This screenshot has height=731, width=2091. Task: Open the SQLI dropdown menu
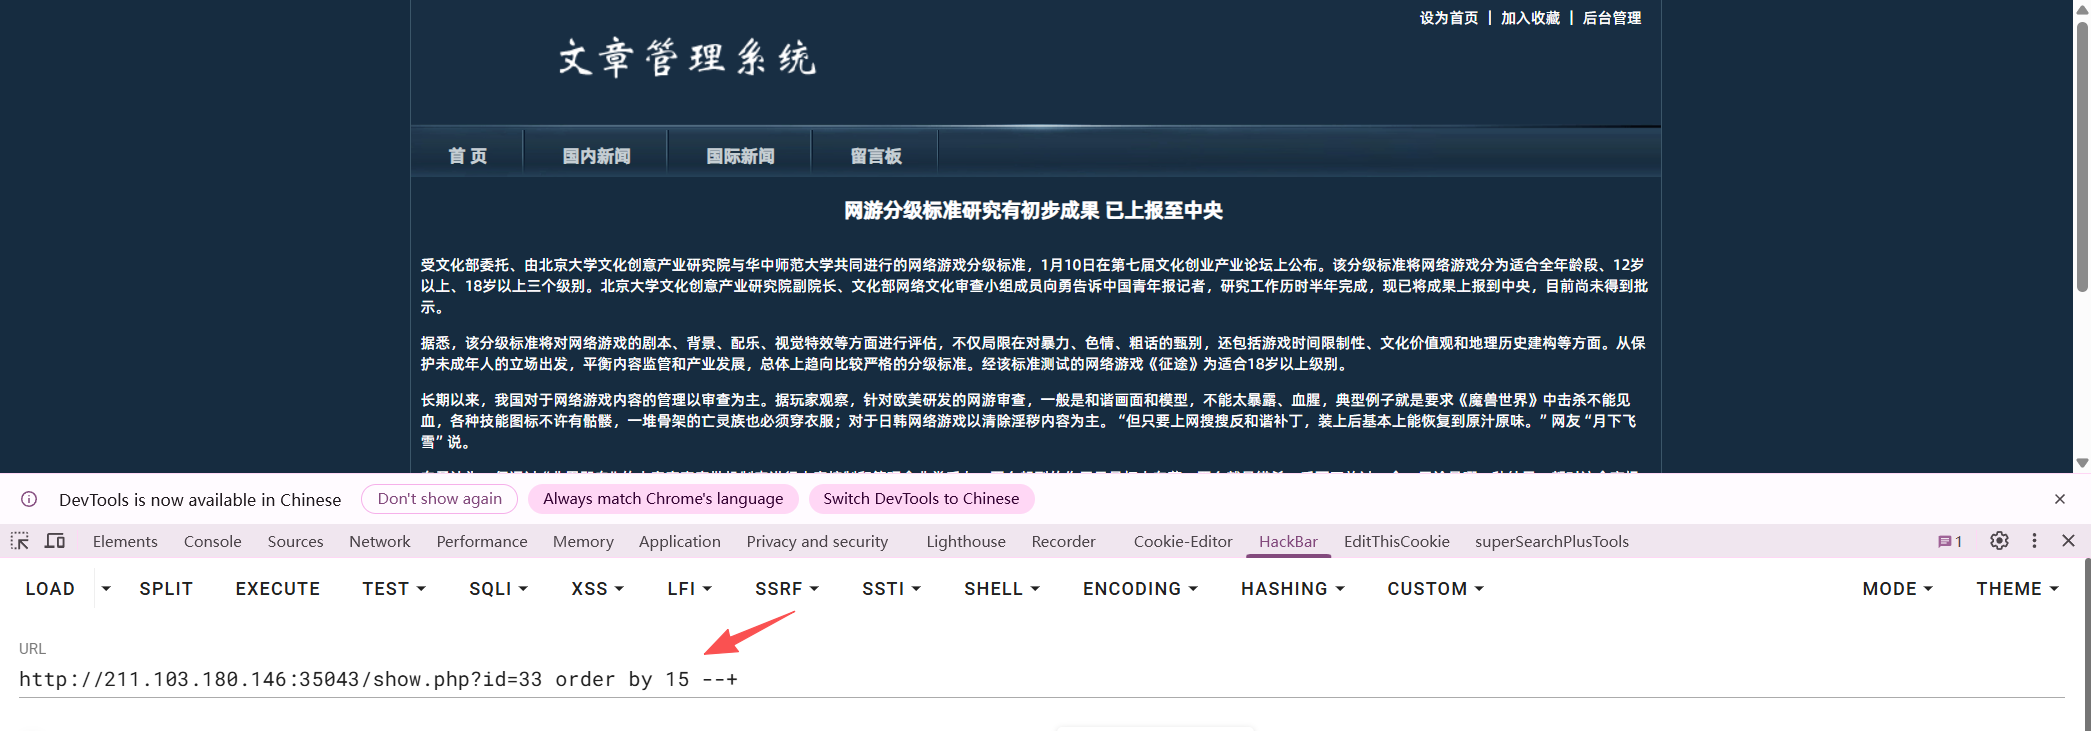click(x=498, y=589)
